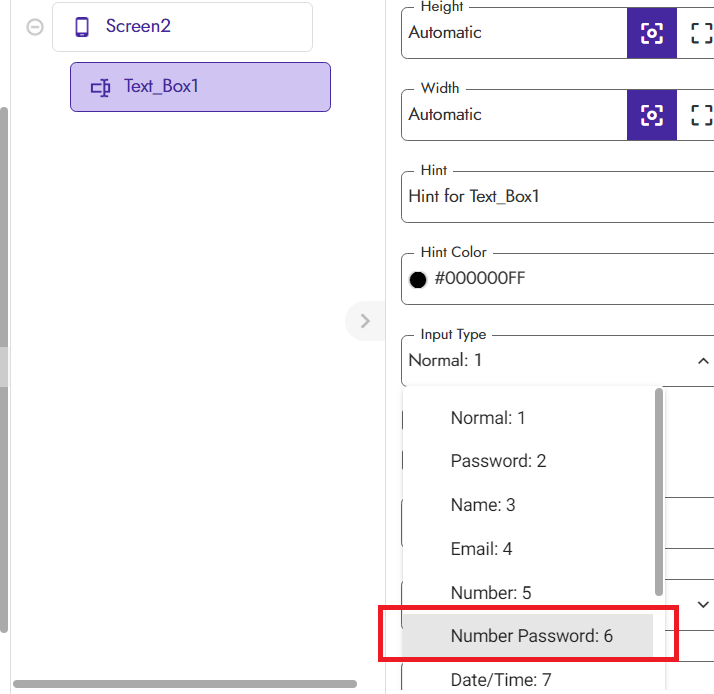Collapse the Input Type dropdown arrow
This screenshot has height=694, width=714.
[x=703, y=361]
